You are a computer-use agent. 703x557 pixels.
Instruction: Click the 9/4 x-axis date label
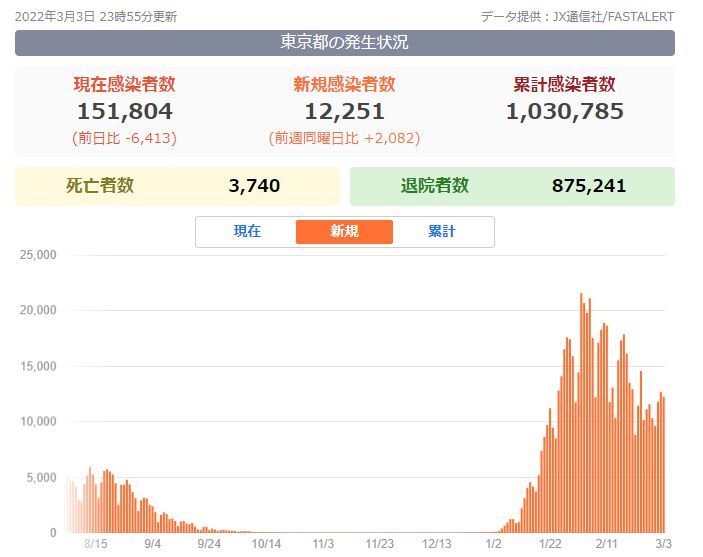pyautogui.click(x=152, y=544)
